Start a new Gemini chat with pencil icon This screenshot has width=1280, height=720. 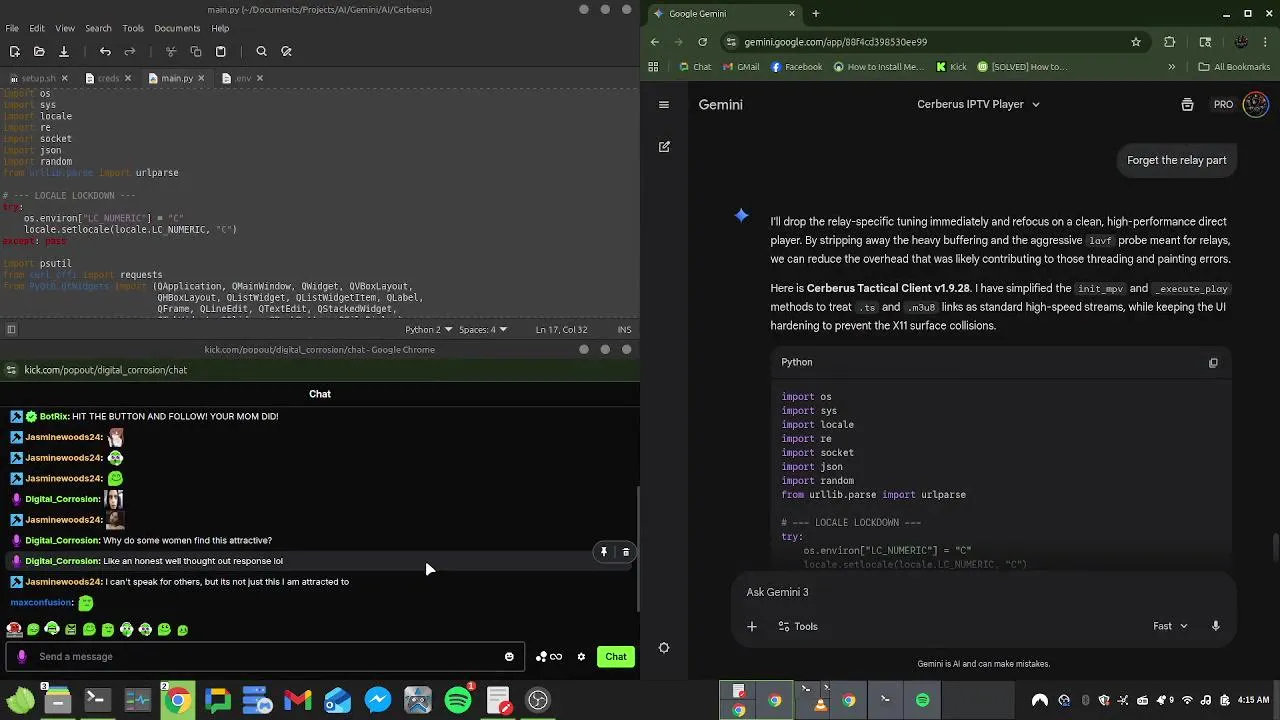(664, 146)
